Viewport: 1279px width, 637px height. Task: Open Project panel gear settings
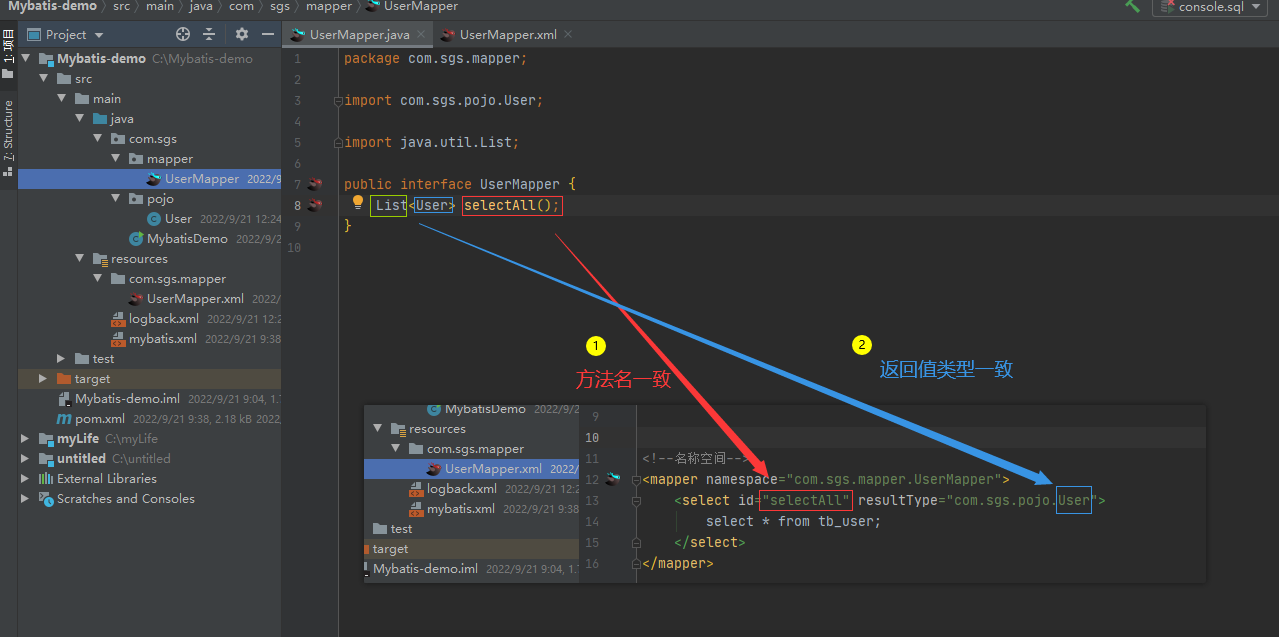241,34
